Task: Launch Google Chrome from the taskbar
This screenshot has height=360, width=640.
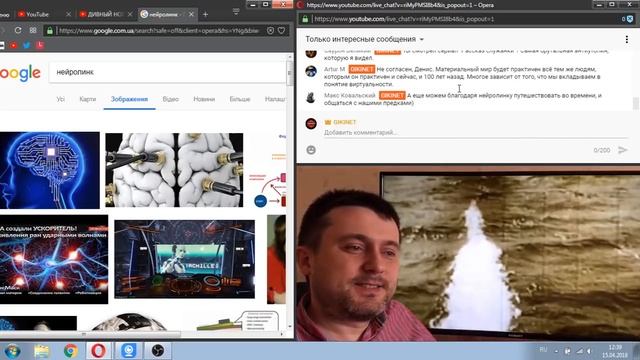Action: pos(70,351)
